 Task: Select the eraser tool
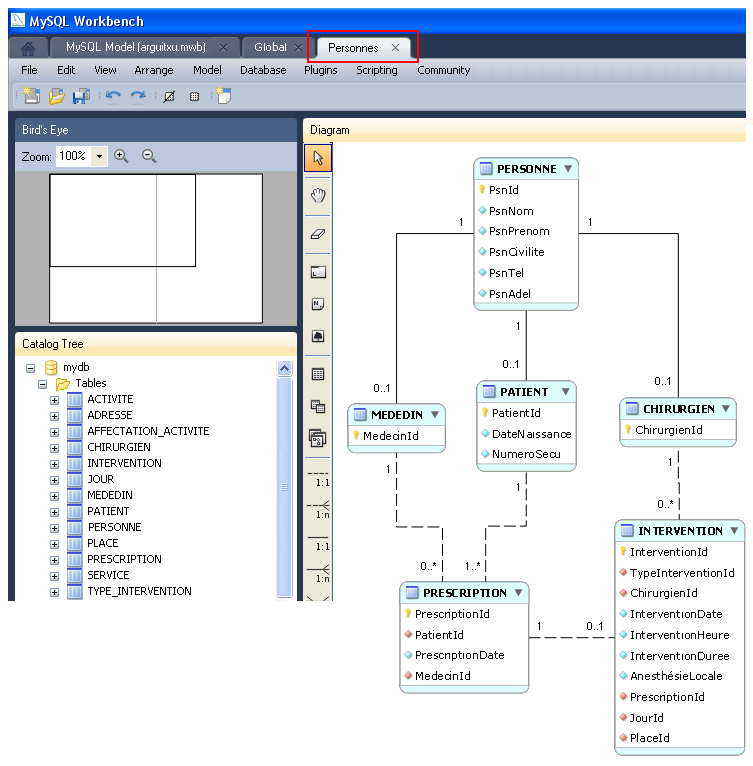click(318, 234)
